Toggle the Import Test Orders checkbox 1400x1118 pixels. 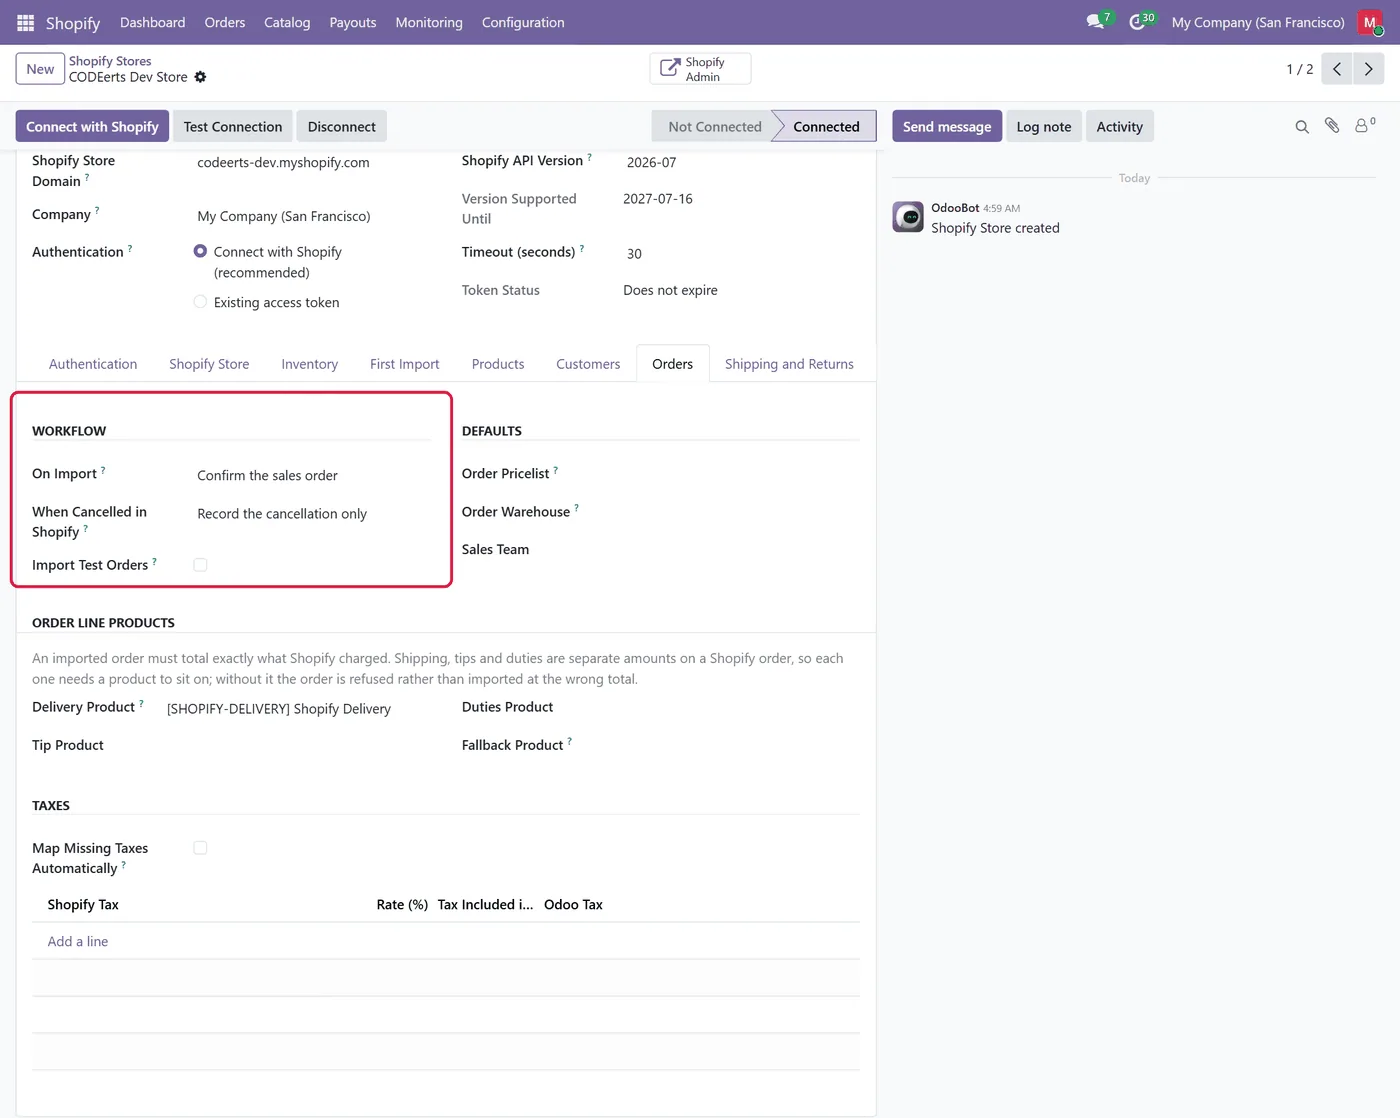click(200, 565)
